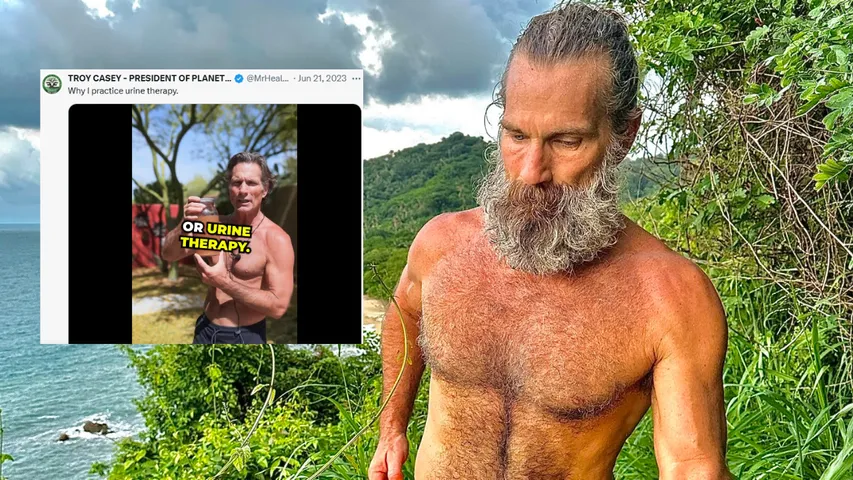Select the 'Why I practice urine therapy.' text

pyautogui.click(x=123, y=91)
